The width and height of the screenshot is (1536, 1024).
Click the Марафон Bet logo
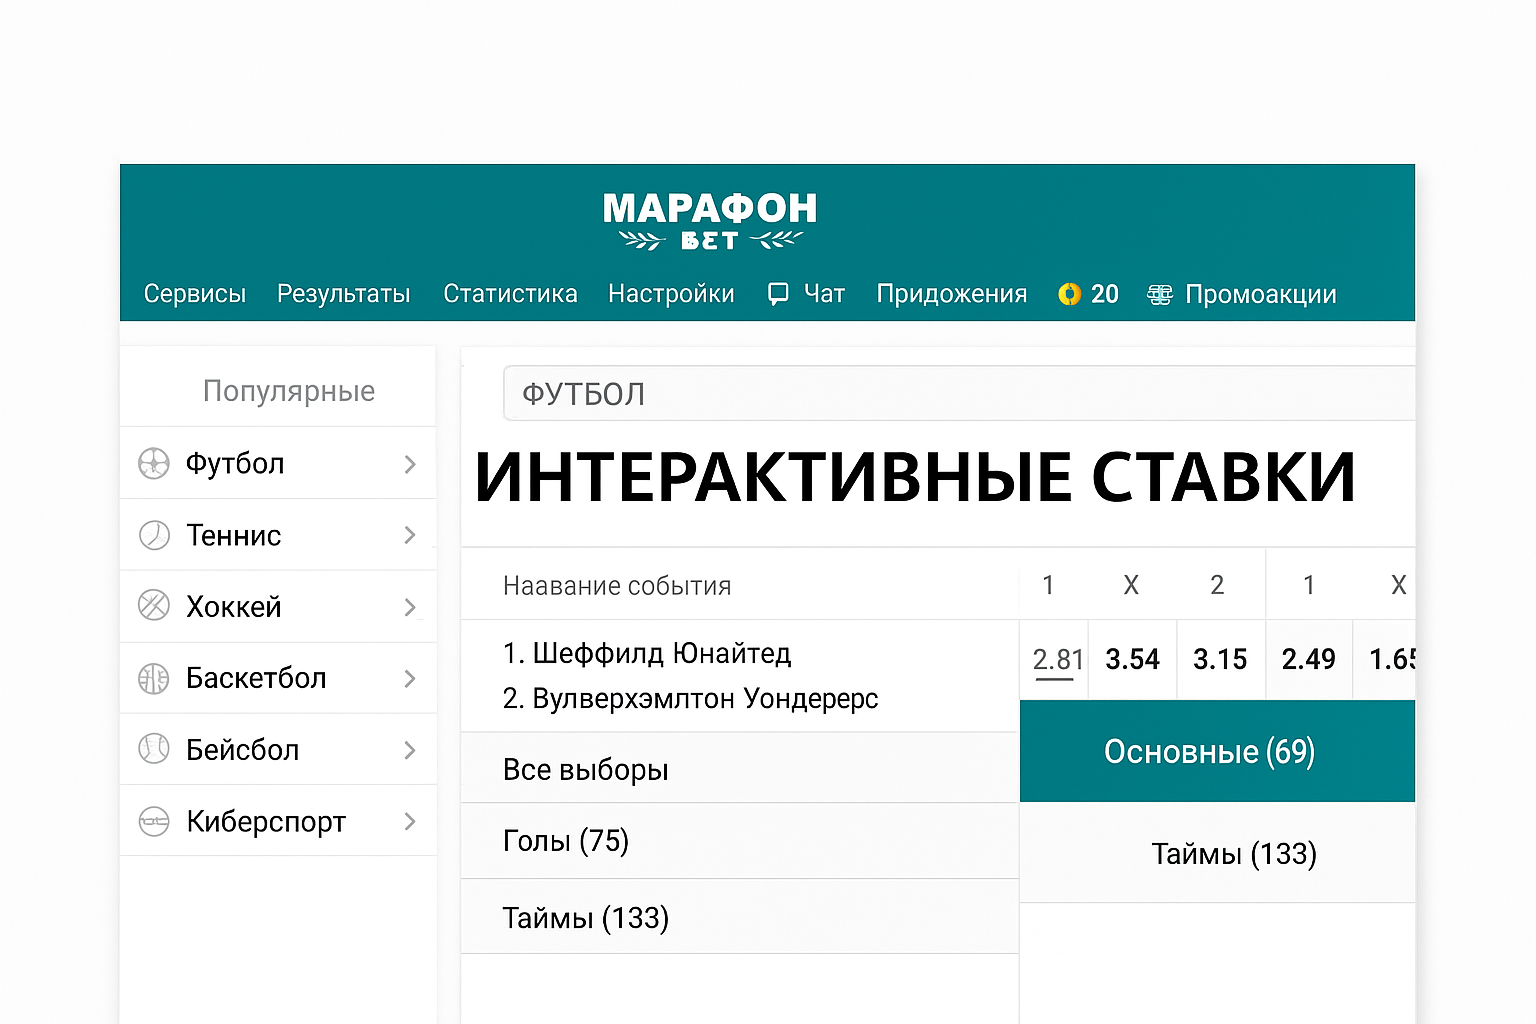[710, 221]
